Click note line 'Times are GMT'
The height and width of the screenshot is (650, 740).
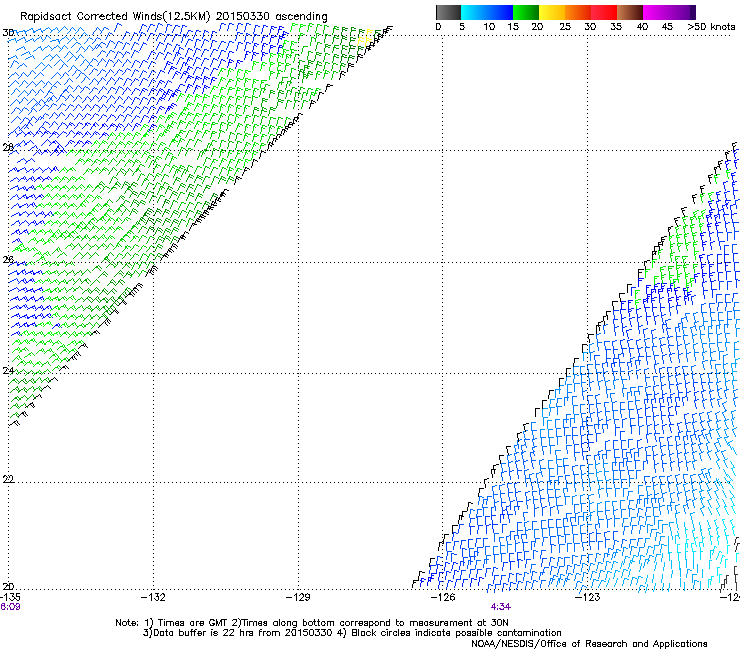coord(193,623)
